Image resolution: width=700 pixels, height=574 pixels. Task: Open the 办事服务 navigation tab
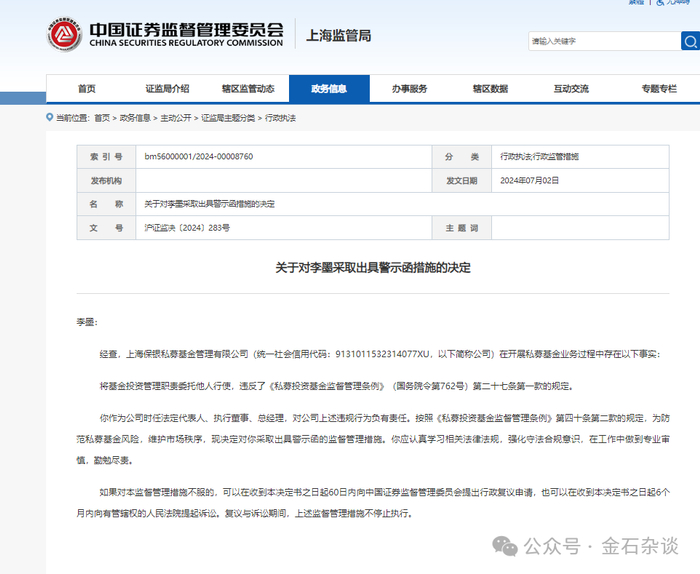(x=410, y=89)
